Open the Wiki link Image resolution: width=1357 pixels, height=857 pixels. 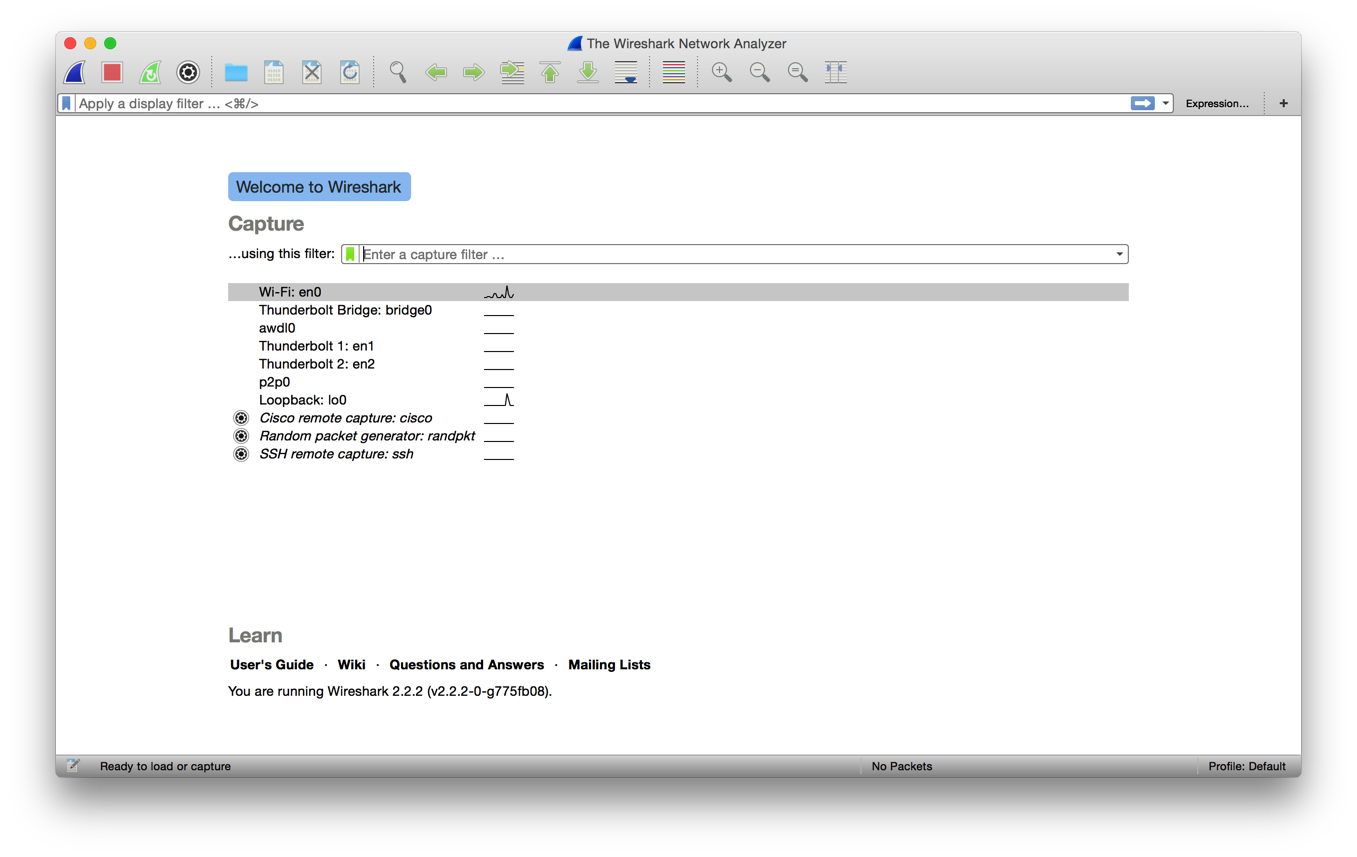click(352, 664)
